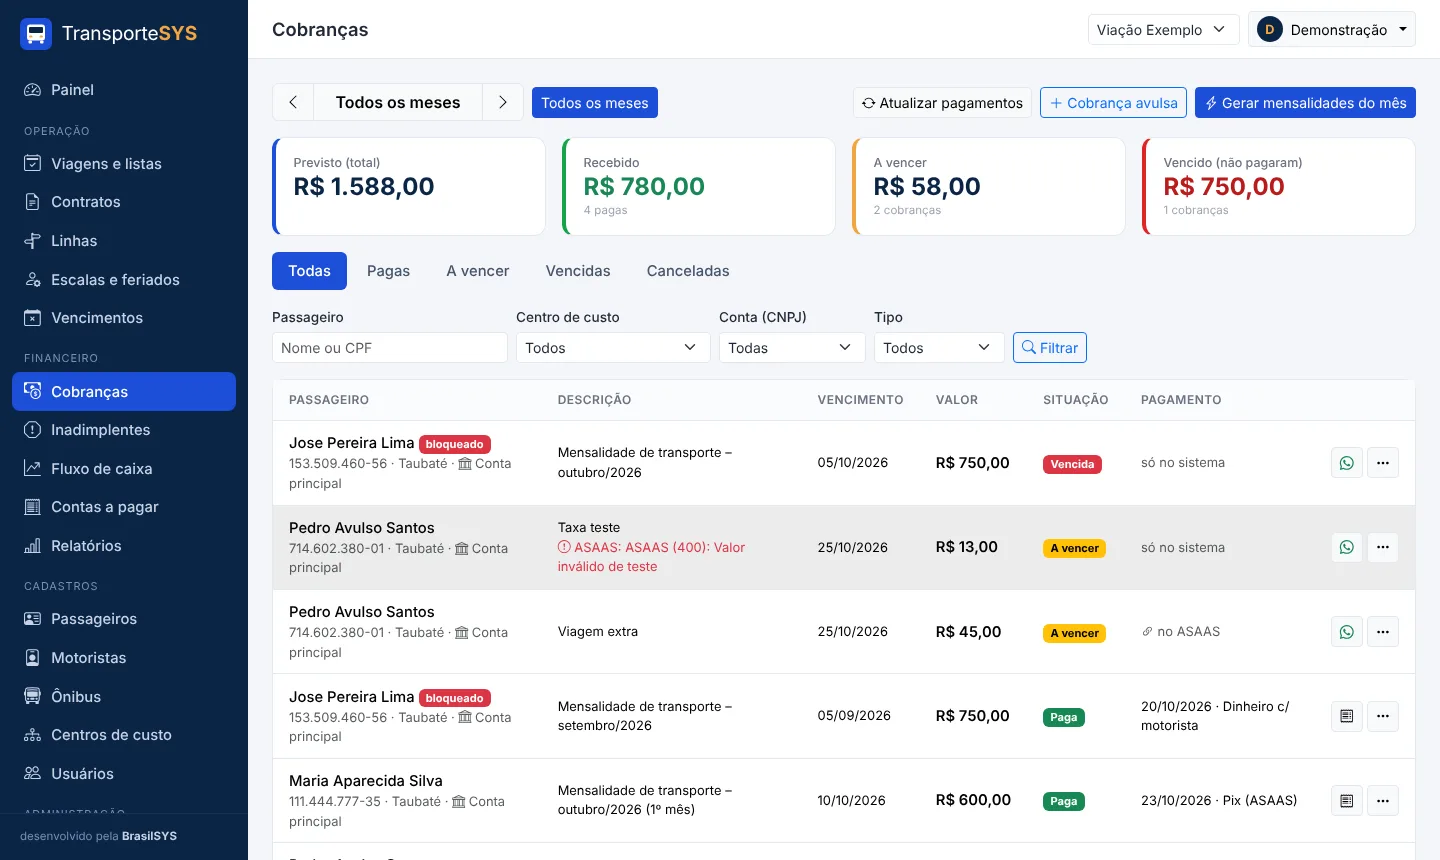Viewport: 1440px width, 860px height.
Task: Switch to the A vencer tab
Action: coord(478,271)
